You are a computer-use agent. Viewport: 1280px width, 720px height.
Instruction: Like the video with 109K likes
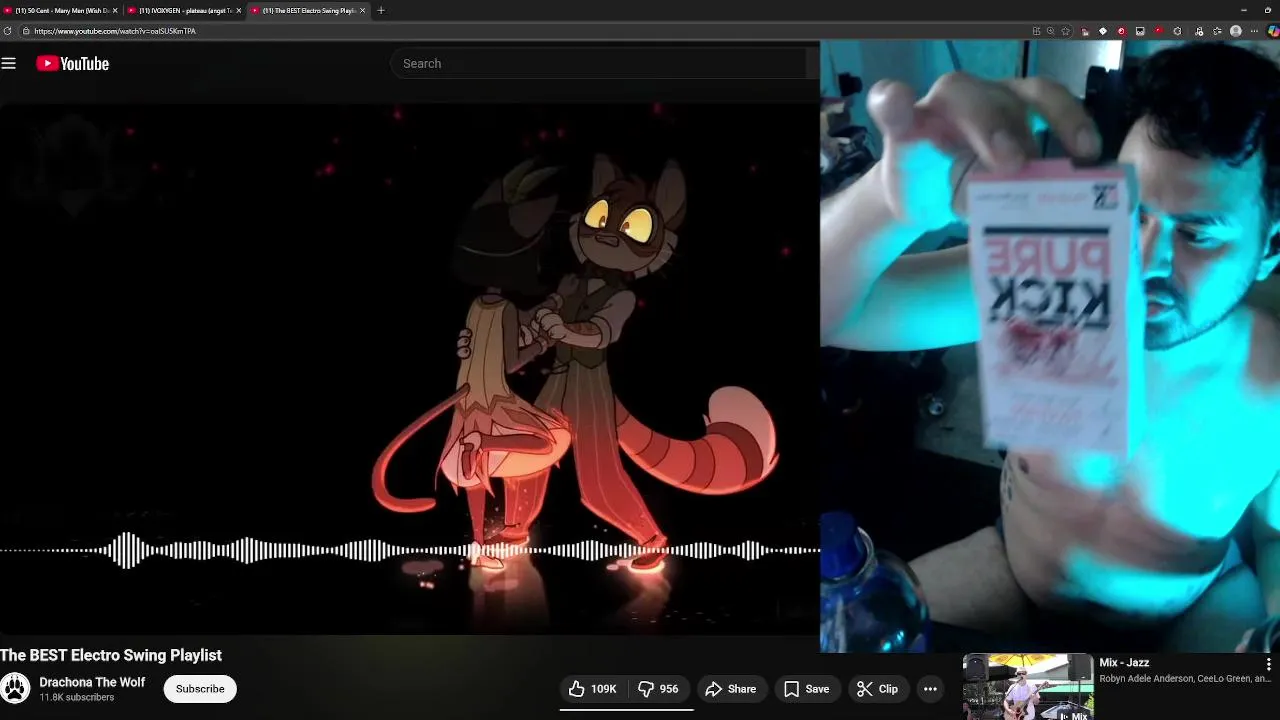point(593,689)
